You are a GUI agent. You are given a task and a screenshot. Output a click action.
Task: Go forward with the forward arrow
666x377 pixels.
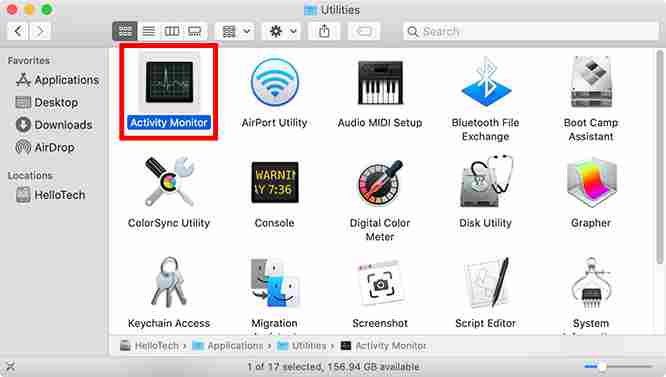click(40, 31)
